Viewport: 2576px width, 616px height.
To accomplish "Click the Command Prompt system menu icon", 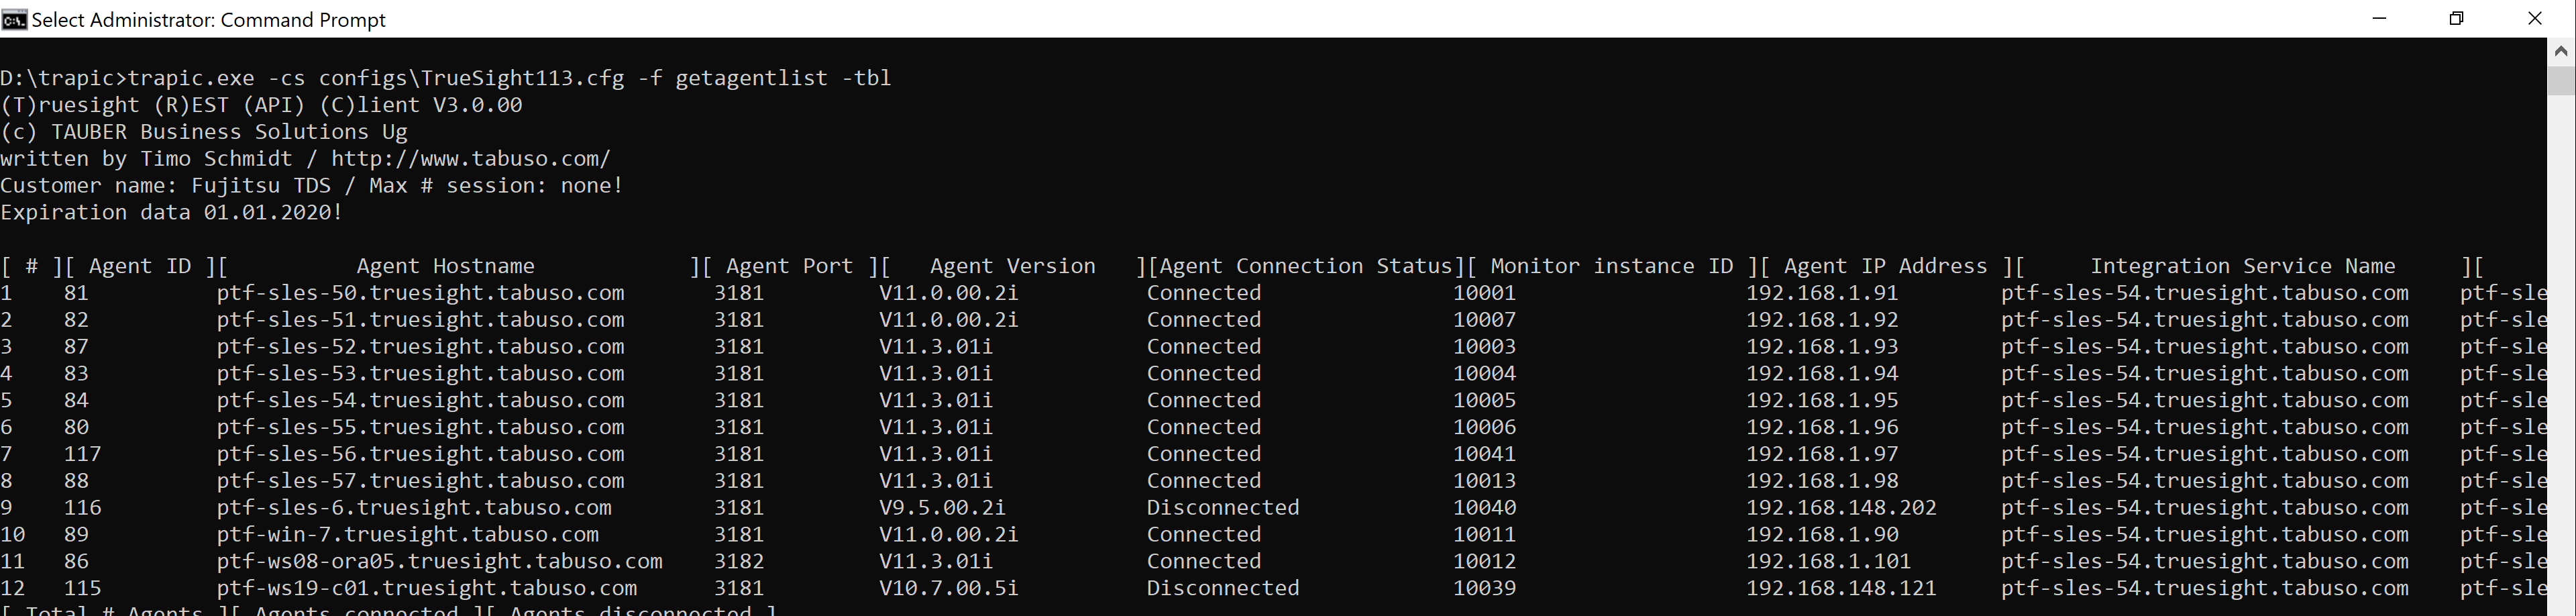I will (x=14, y=19).
